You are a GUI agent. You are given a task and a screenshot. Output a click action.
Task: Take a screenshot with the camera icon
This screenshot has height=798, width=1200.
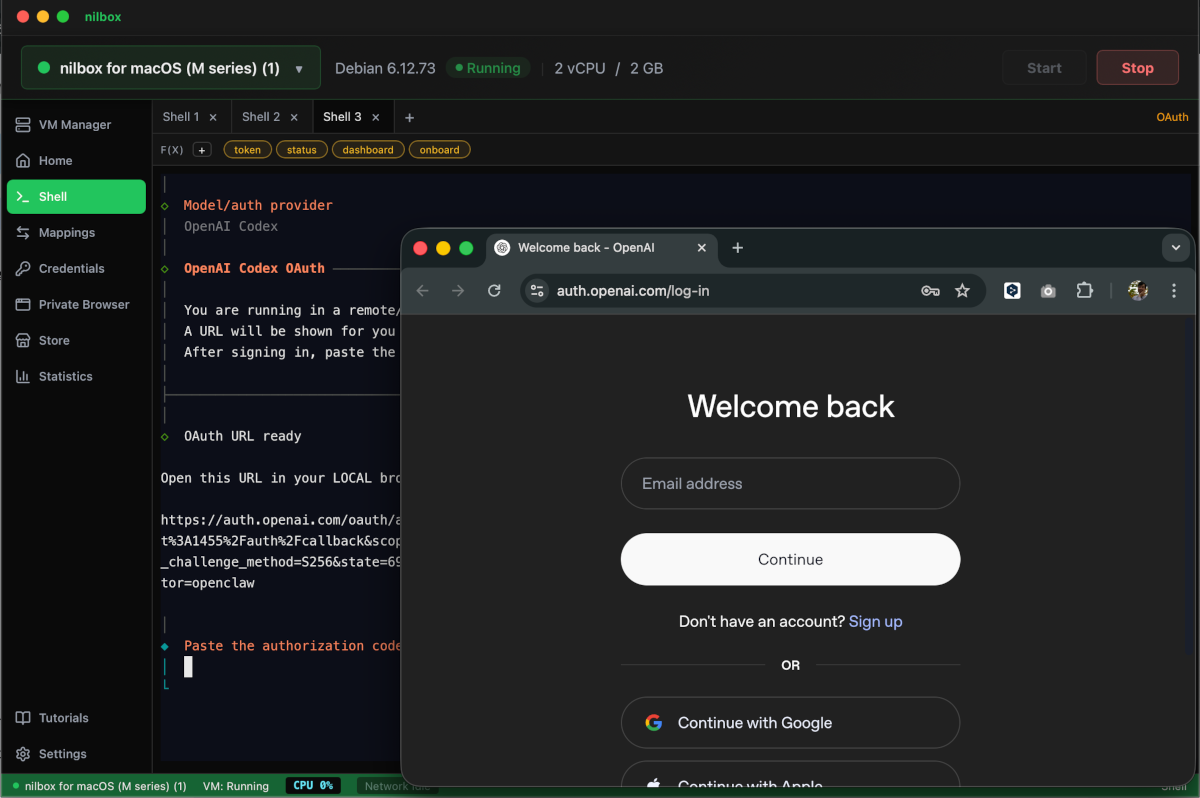coord(1048,290)
